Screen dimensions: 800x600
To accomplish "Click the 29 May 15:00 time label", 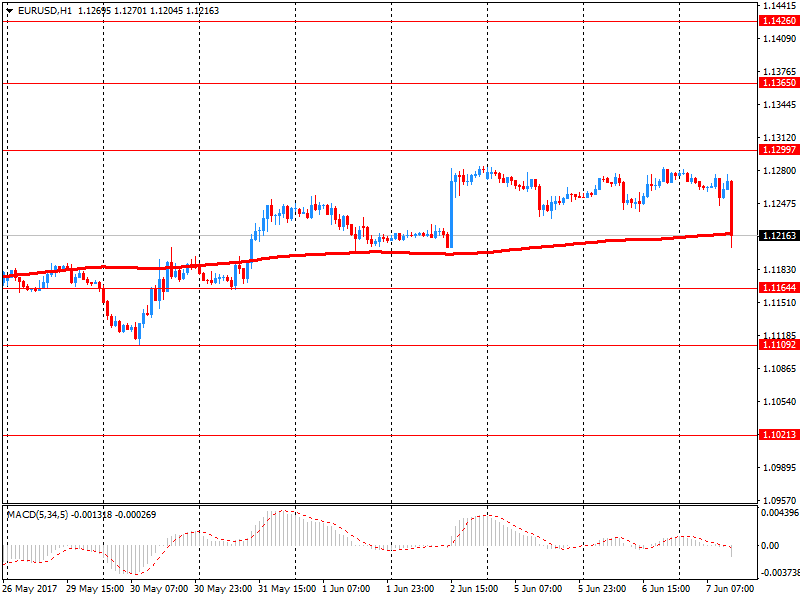I will [95, 589].
